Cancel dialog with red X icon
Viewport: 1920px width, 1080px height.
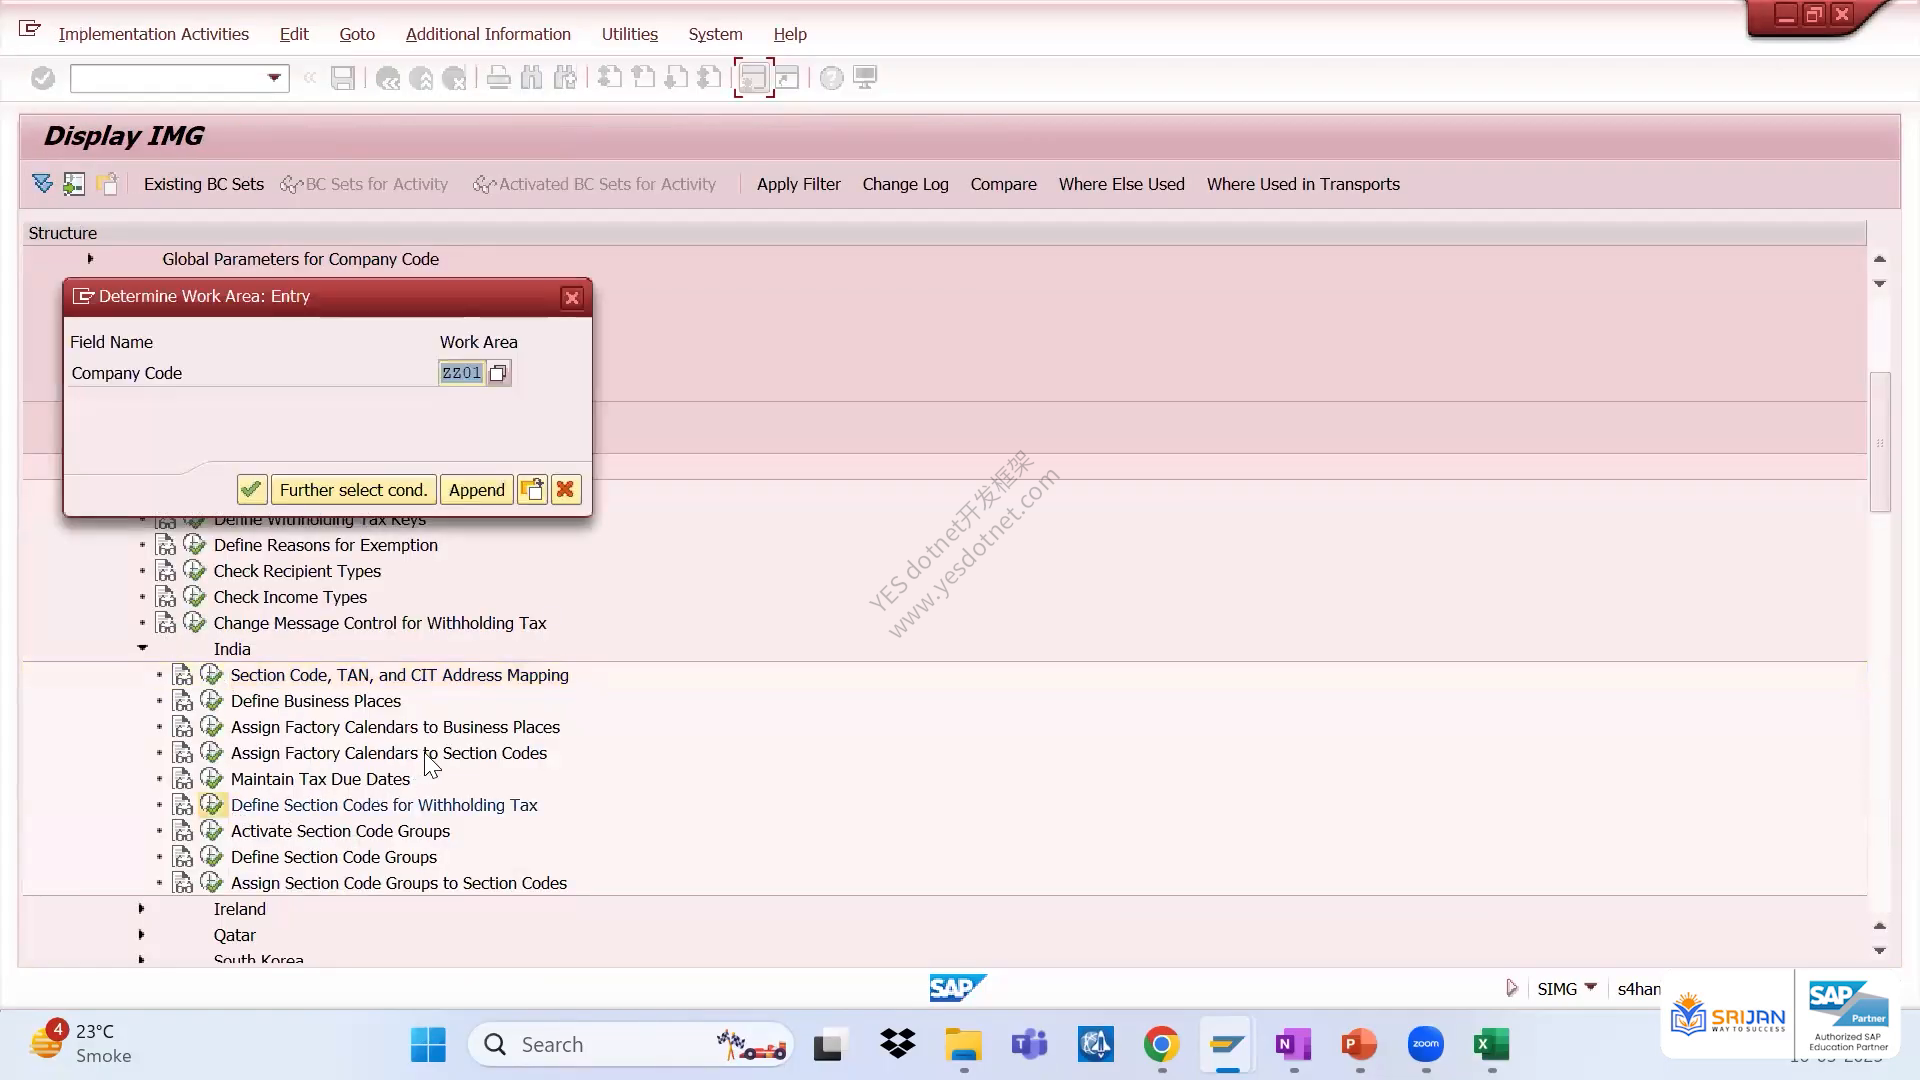click(x=565, y=490)
